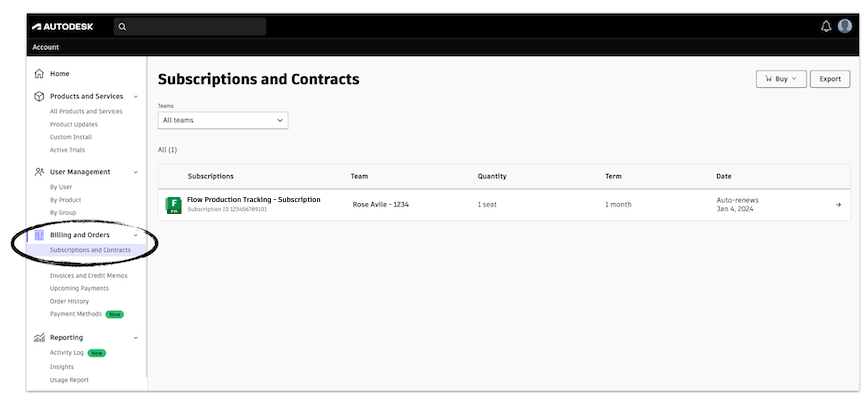Open the user profile avatar
Viewport: 864px width, 408px height.
coord(845,26)
